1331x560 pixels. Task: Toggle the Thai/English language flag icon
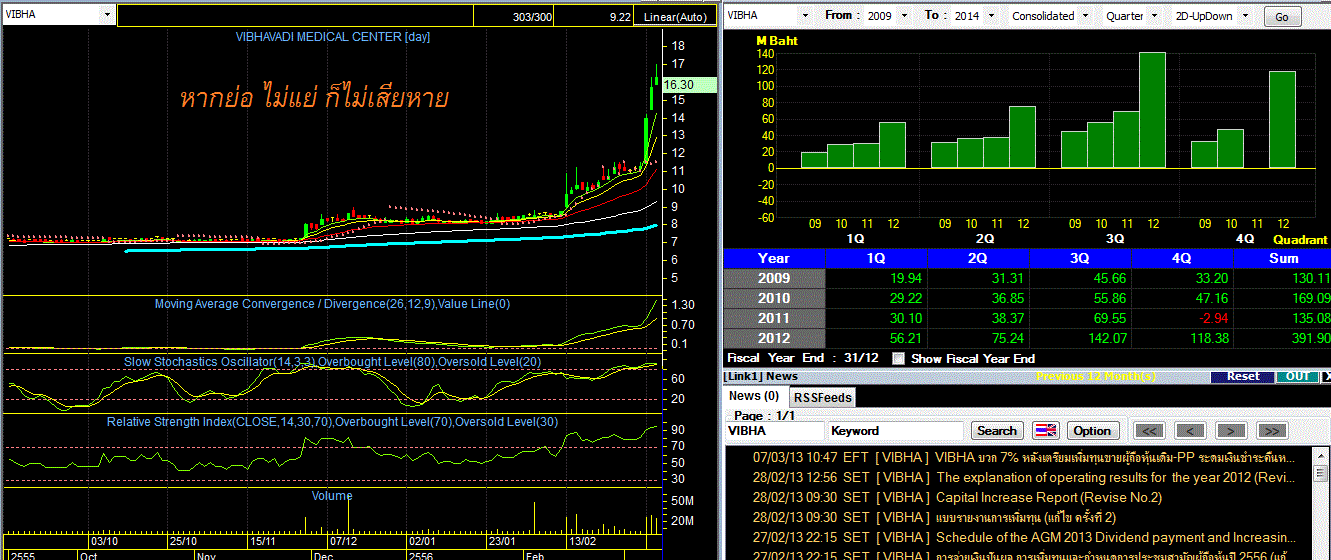click(1045, 430)
